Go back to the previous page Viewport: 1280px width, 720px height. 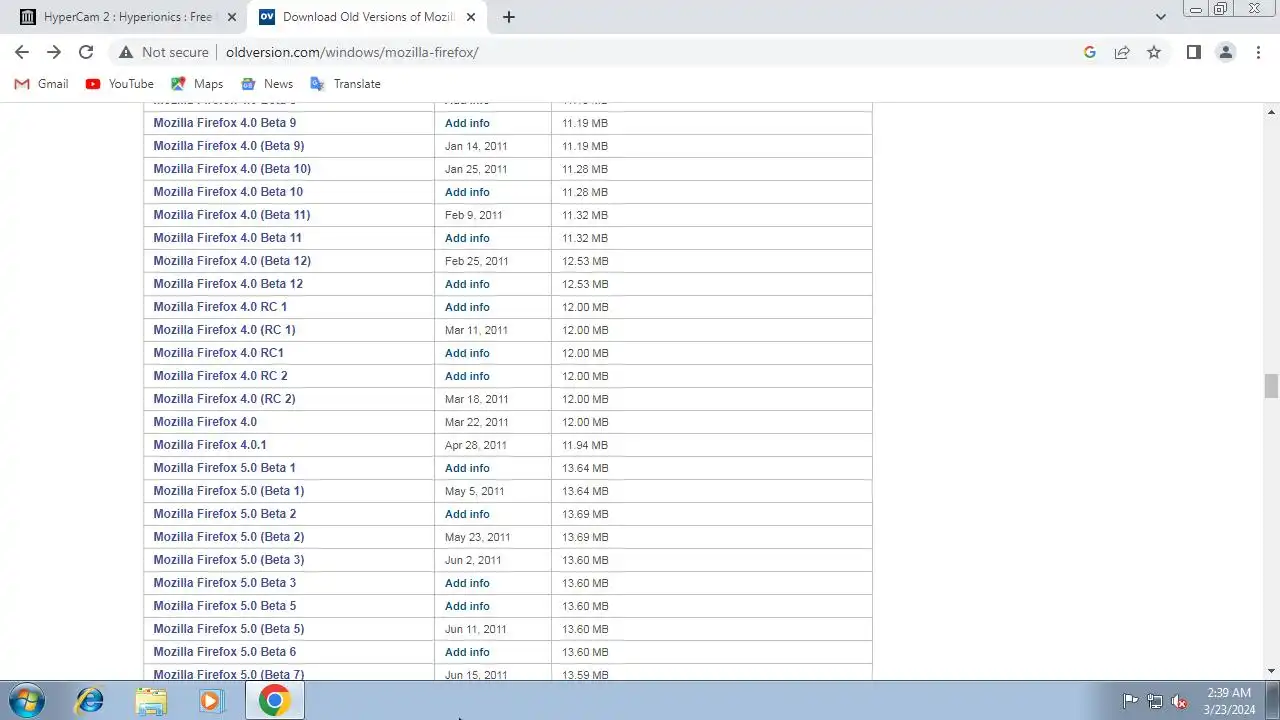click(x=22, y=52)
